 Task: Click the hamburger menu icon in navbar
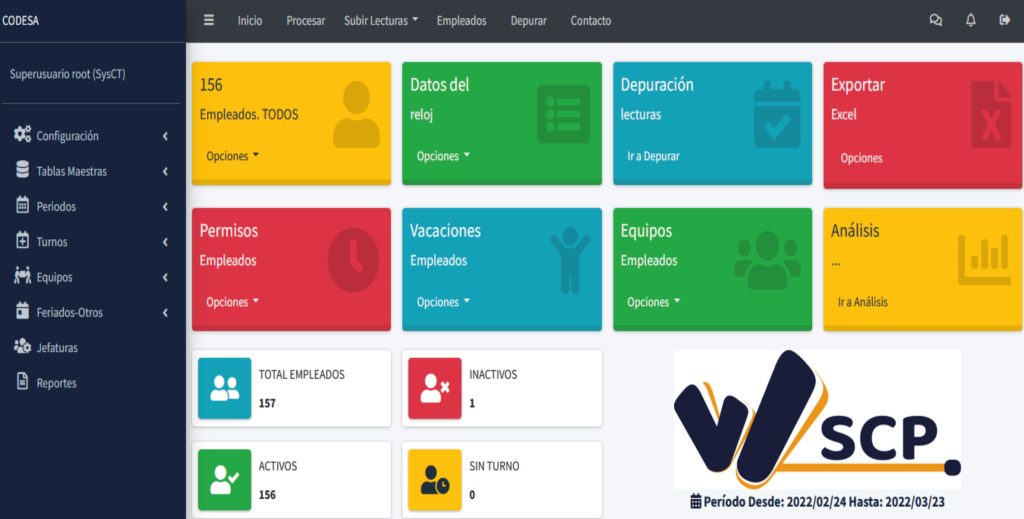(x=209, y=20)
